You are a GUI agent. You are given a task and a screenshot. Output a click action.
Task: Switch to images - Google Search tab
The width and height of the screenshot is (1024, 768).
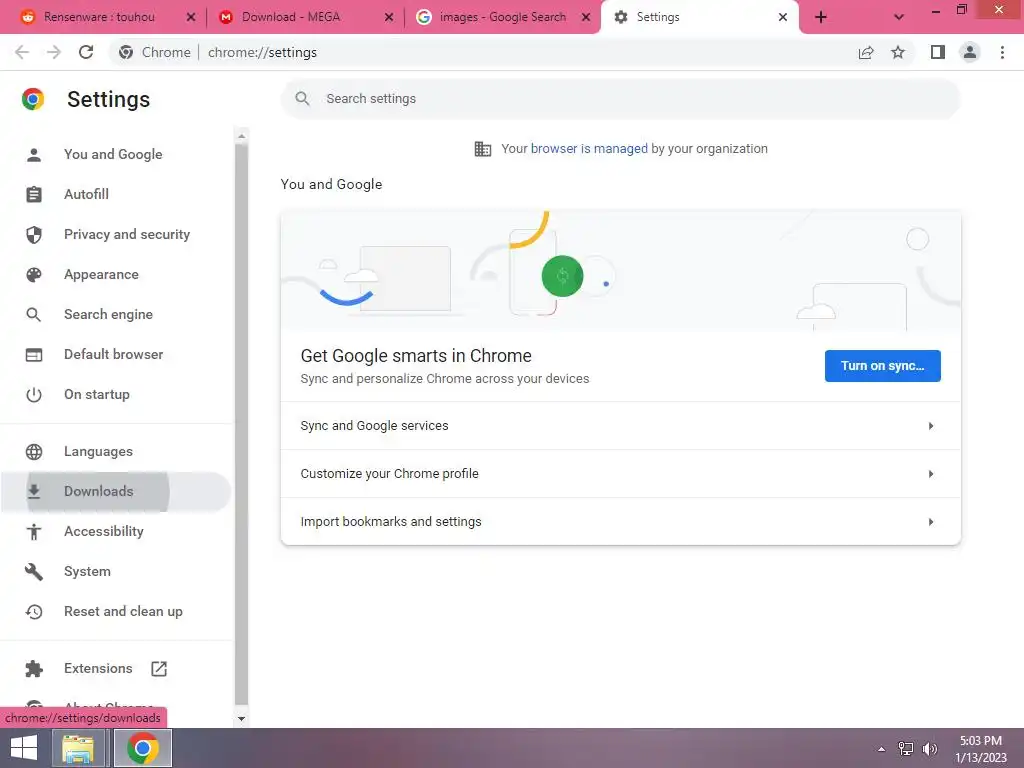pyautogui.click(x=503, y=17)
